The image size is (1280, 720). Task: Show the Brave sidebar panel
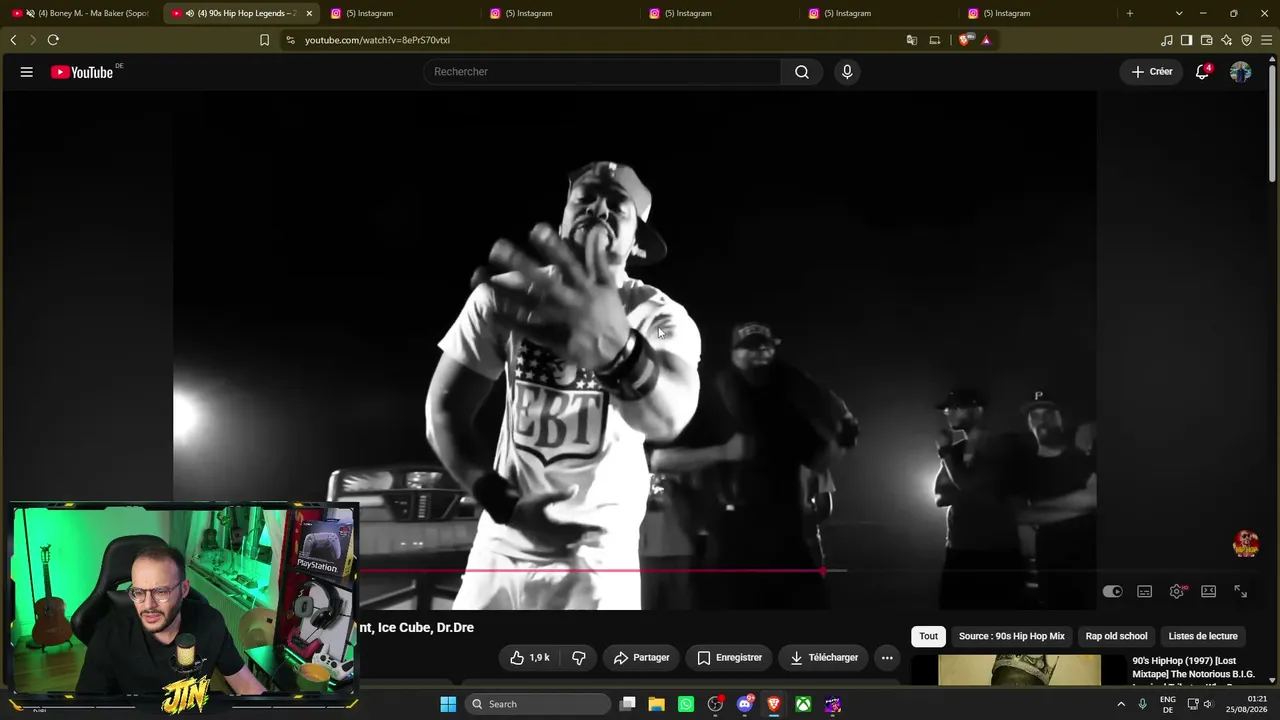tap(1187, 40)
